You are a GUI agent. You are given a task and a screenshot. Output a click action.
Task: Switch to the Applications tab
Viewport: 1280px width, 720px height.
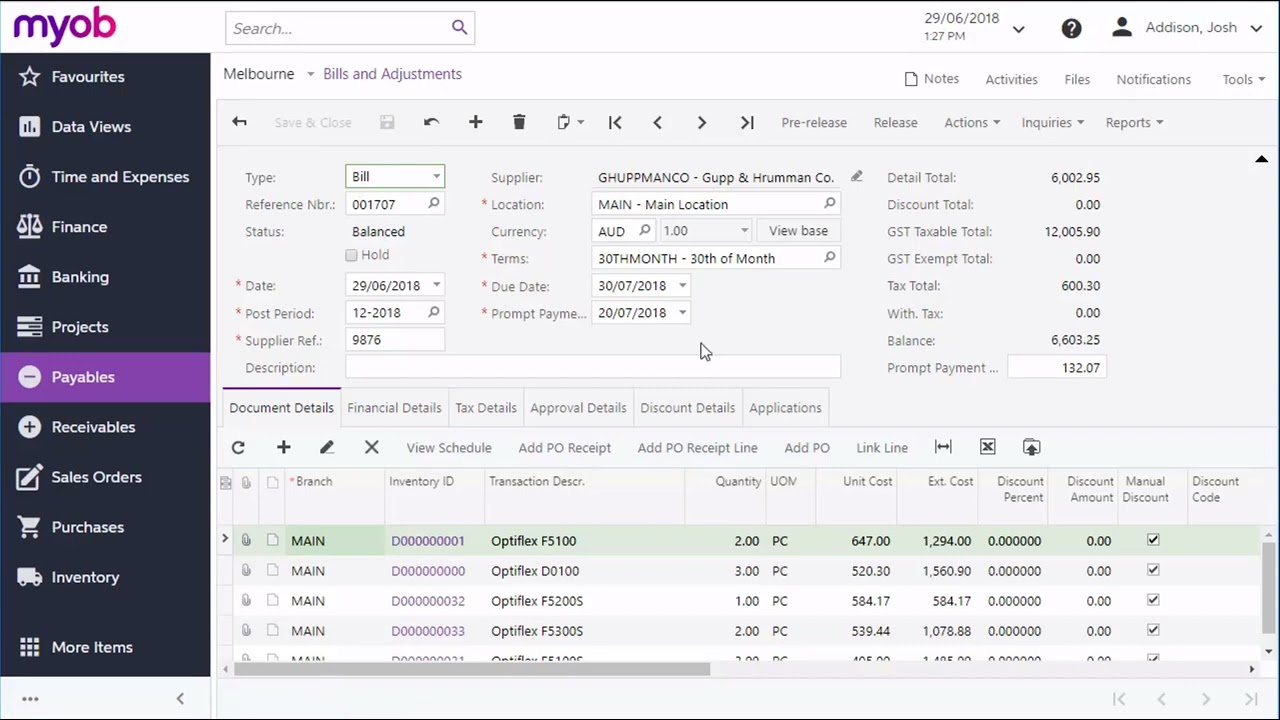tap(785, 407)
